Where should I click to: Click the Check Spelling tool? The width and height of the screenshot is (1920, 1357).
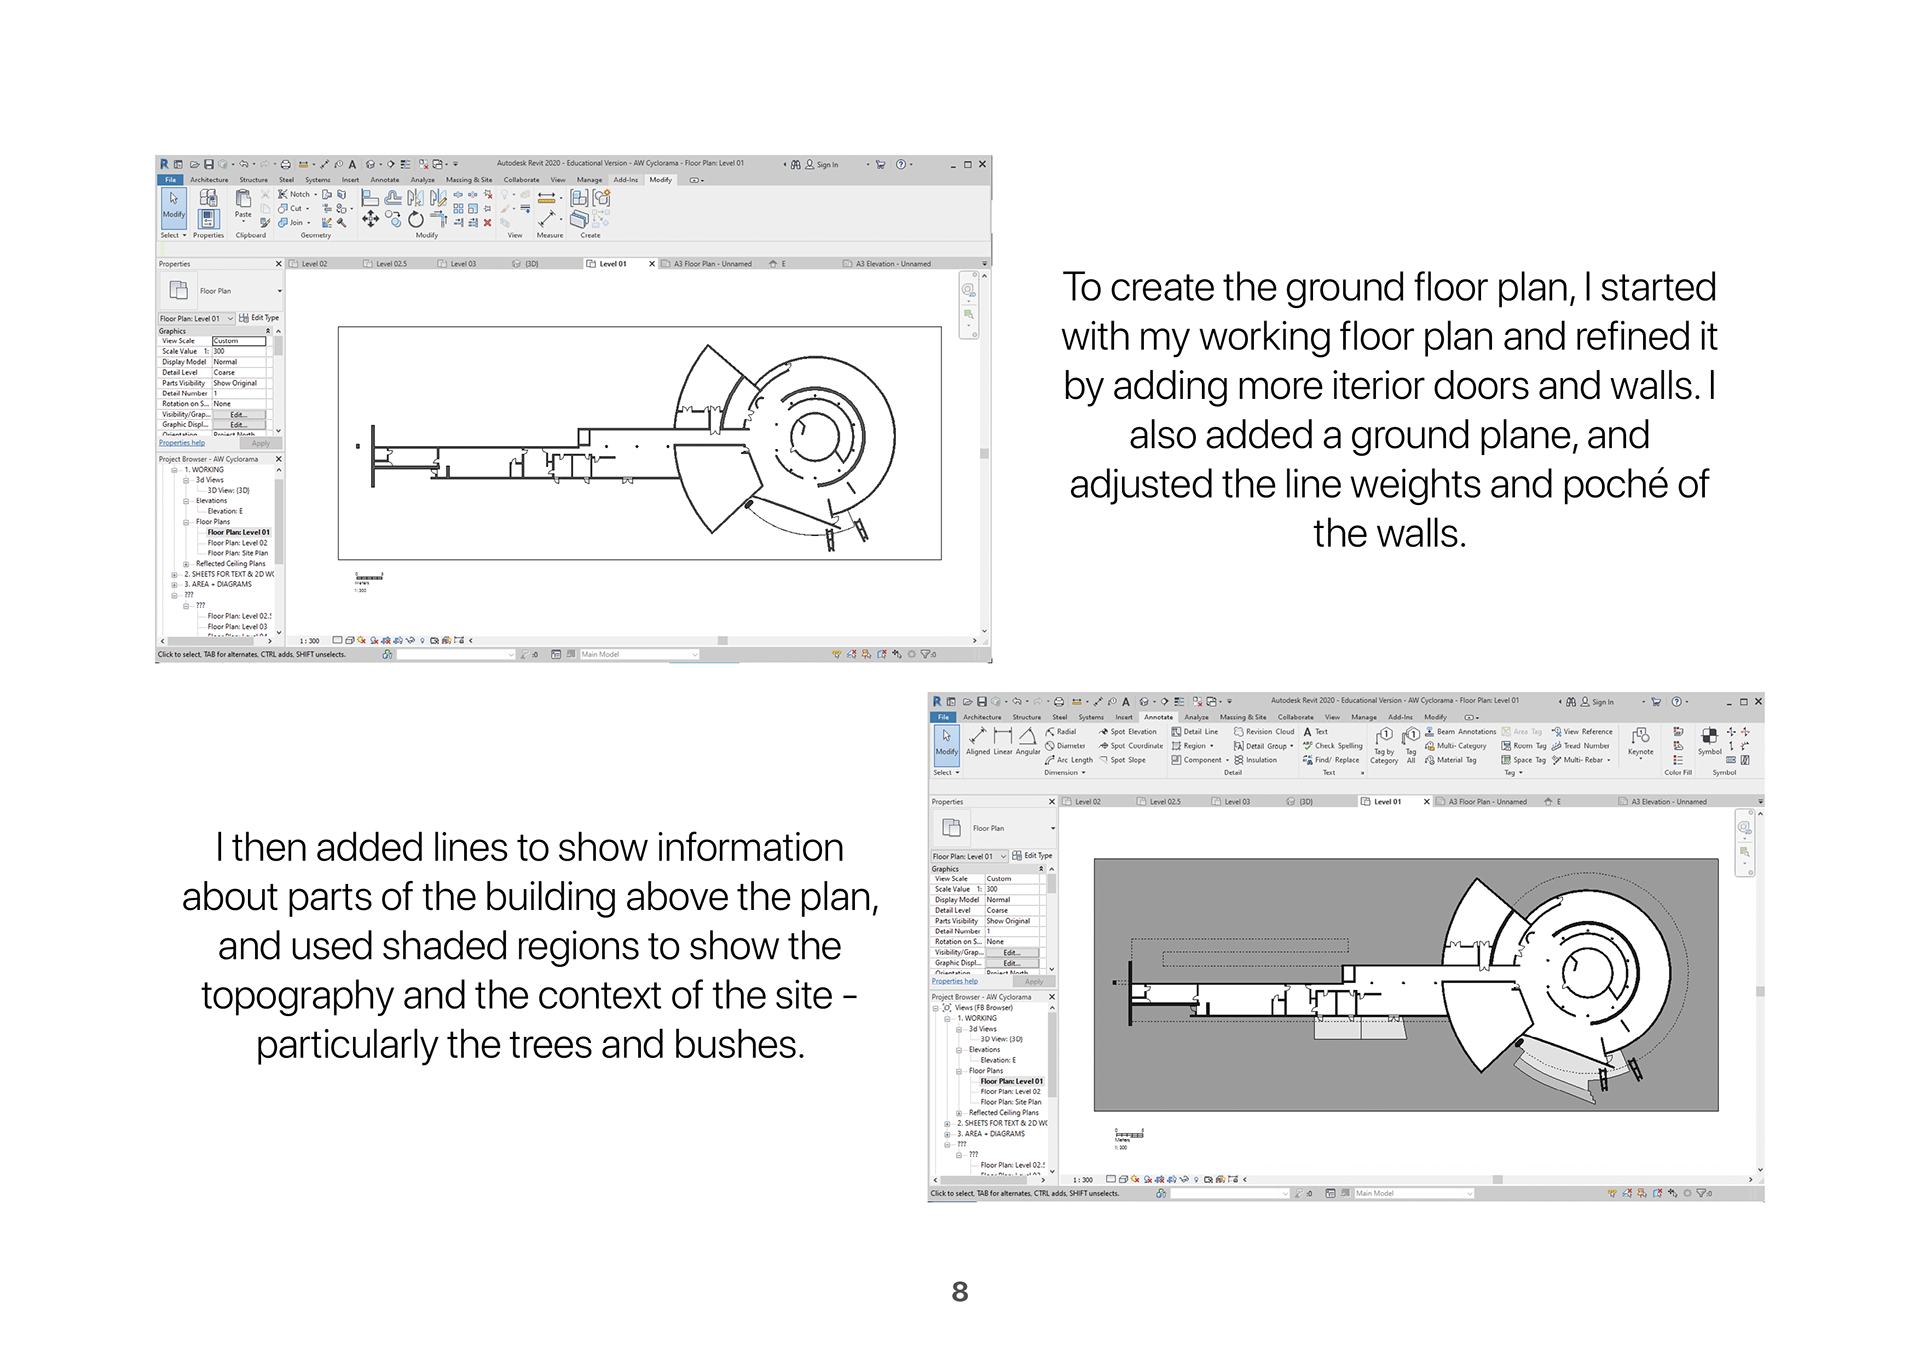pyautogui.click(x=1332, y=746)
